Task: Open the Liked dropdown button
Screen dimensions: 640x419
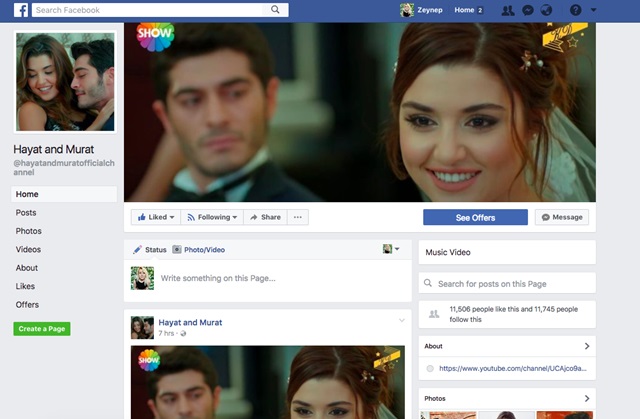Action: coord(156,217)
